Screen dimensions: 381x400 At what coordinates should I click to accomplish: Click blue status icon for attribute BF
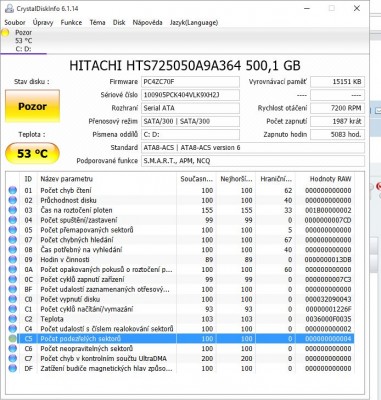13,289
